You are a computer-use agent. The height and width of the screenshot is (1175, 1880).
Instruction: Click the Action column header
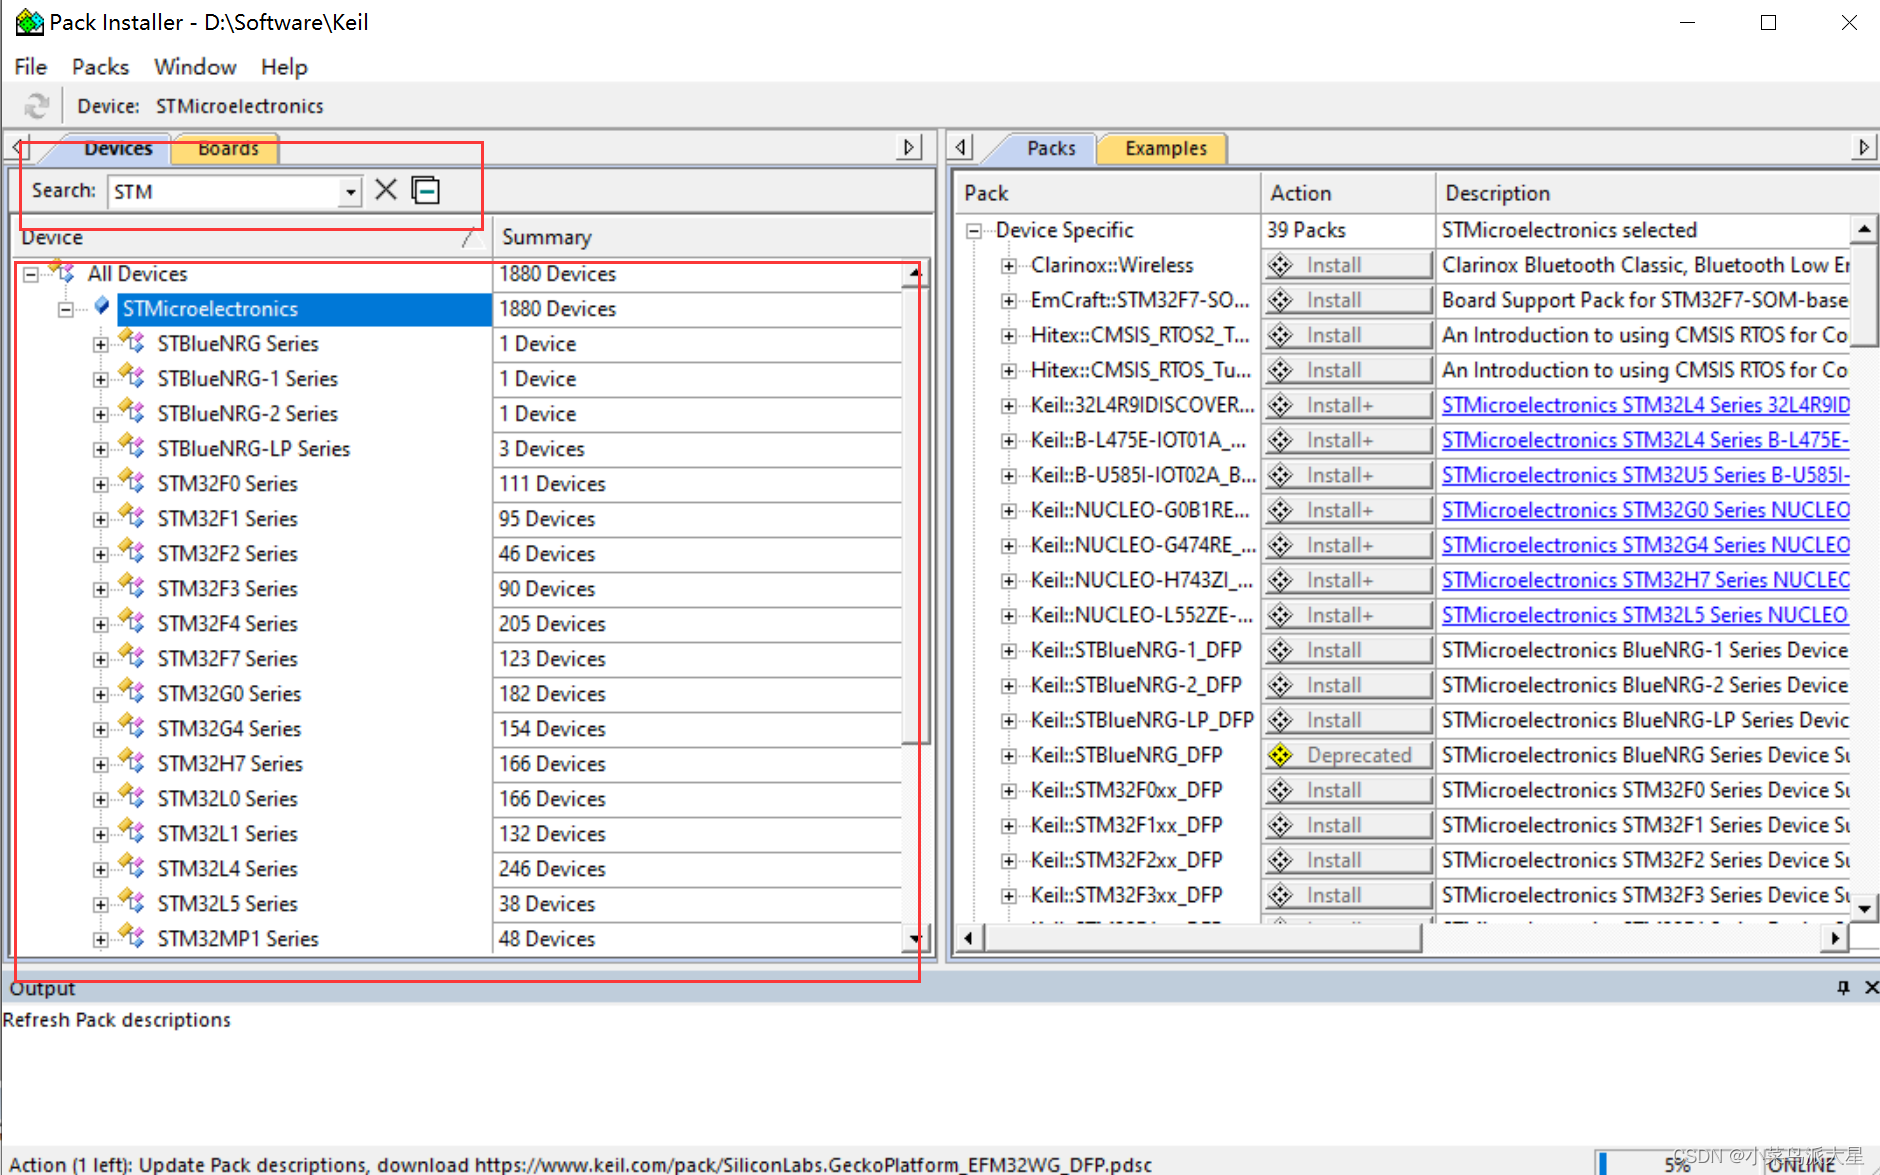(x=1347, y=193)
